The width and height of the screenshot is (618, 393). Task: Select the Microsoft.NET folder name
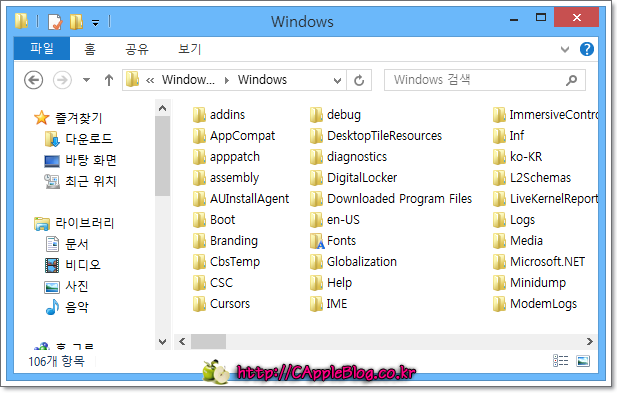(547, 262)
